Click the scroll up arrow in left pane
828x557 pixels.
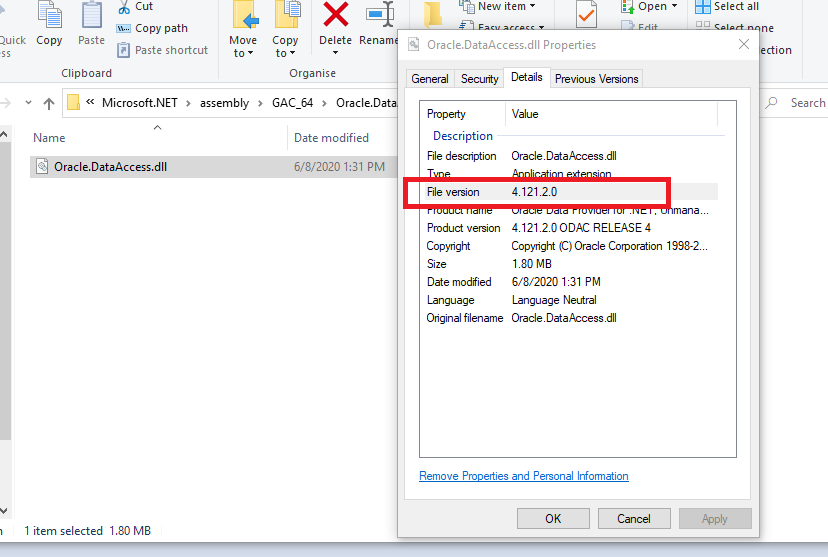[4, 135]
